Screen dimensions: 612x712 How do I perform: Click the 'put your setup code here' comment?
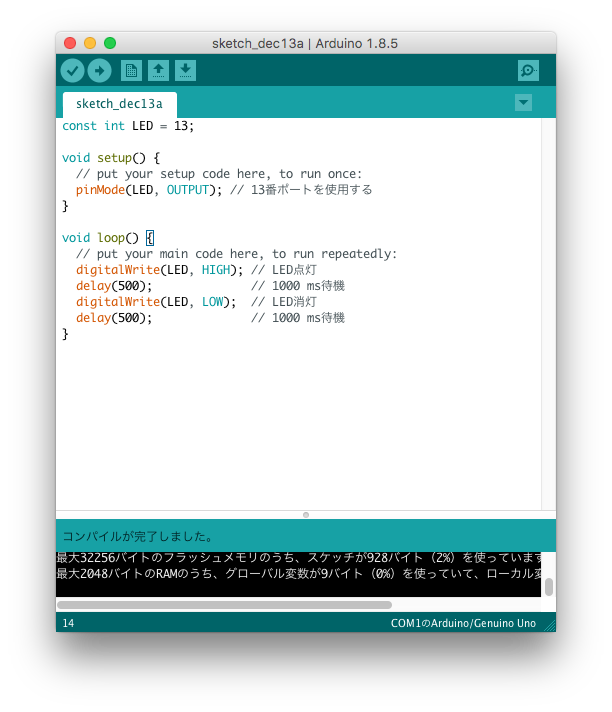(x=219, y=174)
